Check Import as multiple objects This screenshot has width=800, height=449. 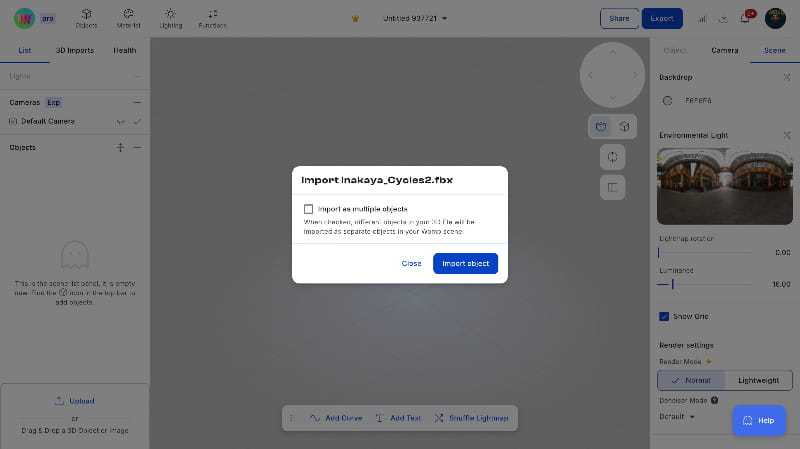(308, 209)
